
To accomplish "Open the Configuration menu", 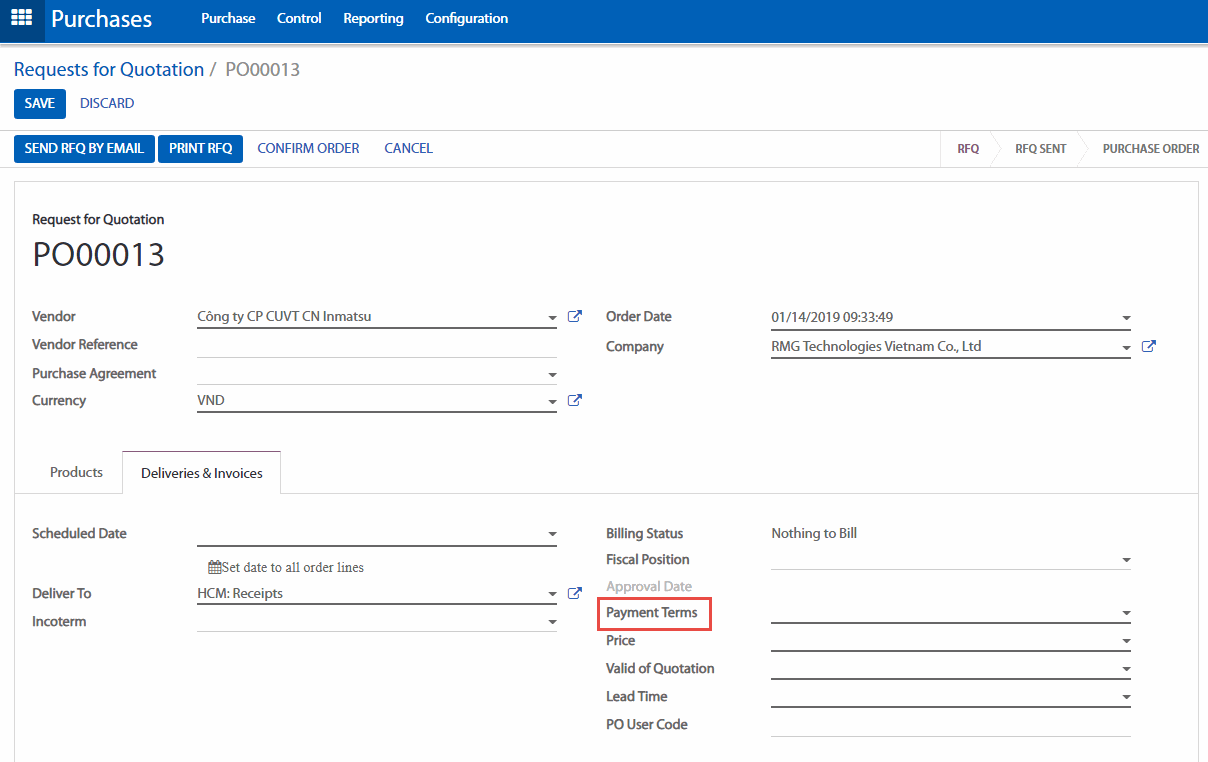I will [466, 19].
